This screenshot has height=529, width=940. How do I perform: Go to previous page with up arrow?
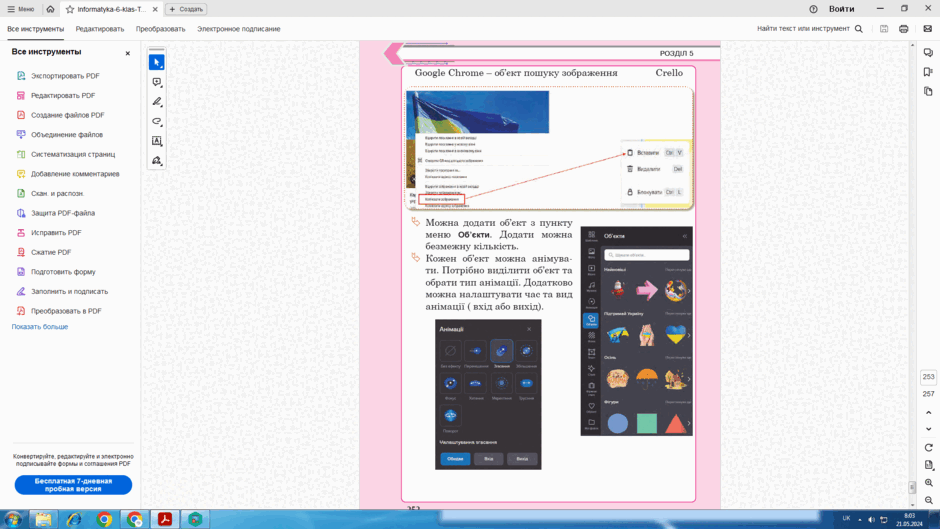click(929, 413)
